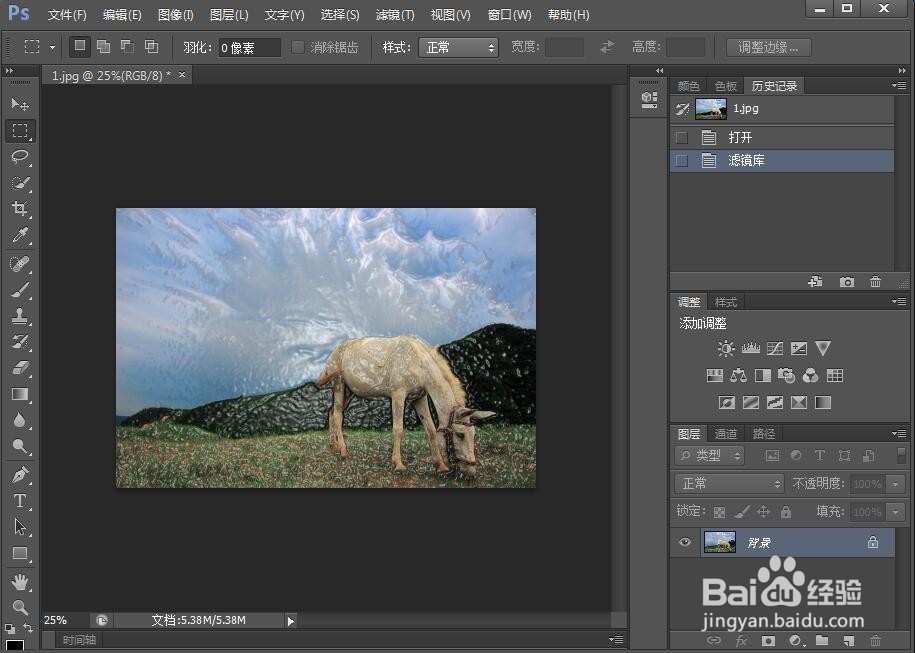Screen dimensions: 915x653
Task: Create new snapshot camera icon in History
Action: [847, 282]
